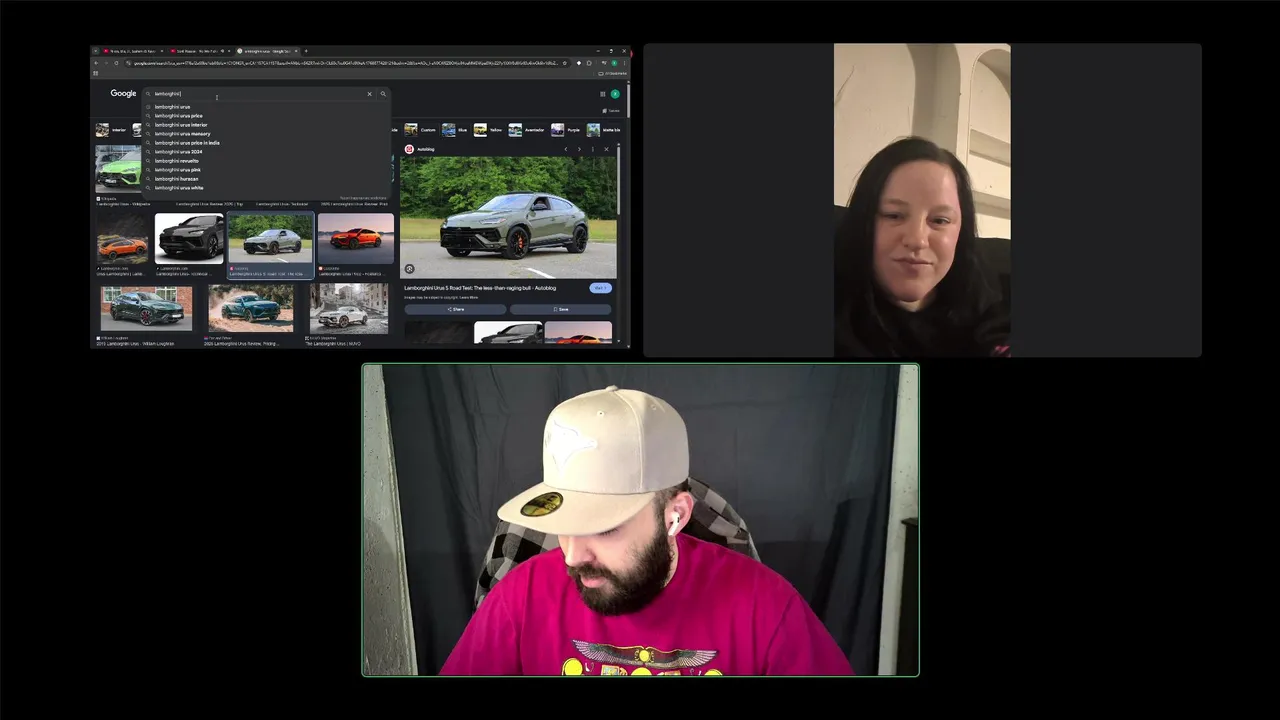The image size is (1280, 720).
Task: Click the Save button under preview image
Action: click(x=561, y=309)
